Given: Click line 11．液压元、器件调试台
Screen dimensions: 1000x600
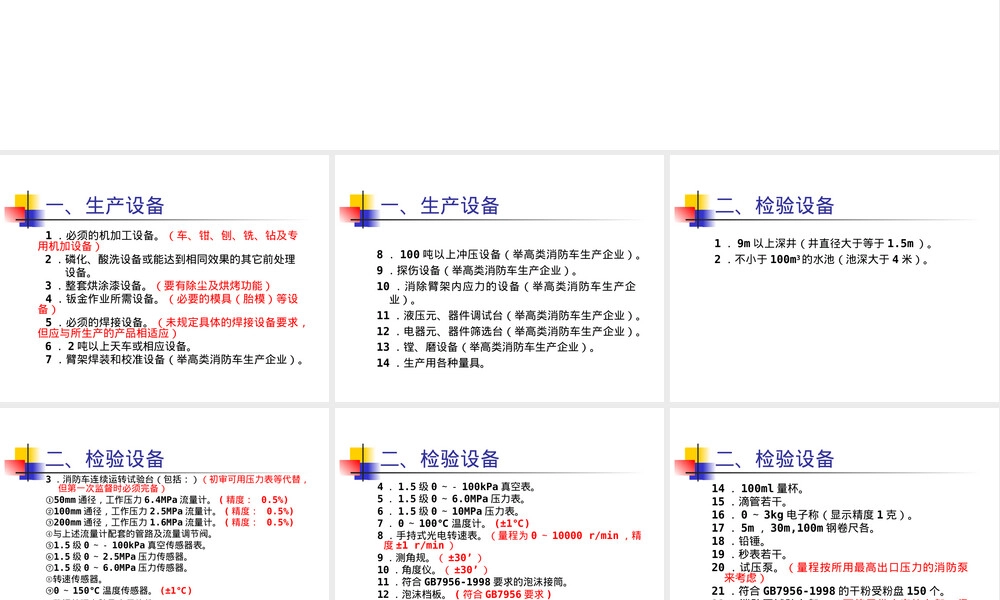Looking at the screenshot, I should coord(509,316).
